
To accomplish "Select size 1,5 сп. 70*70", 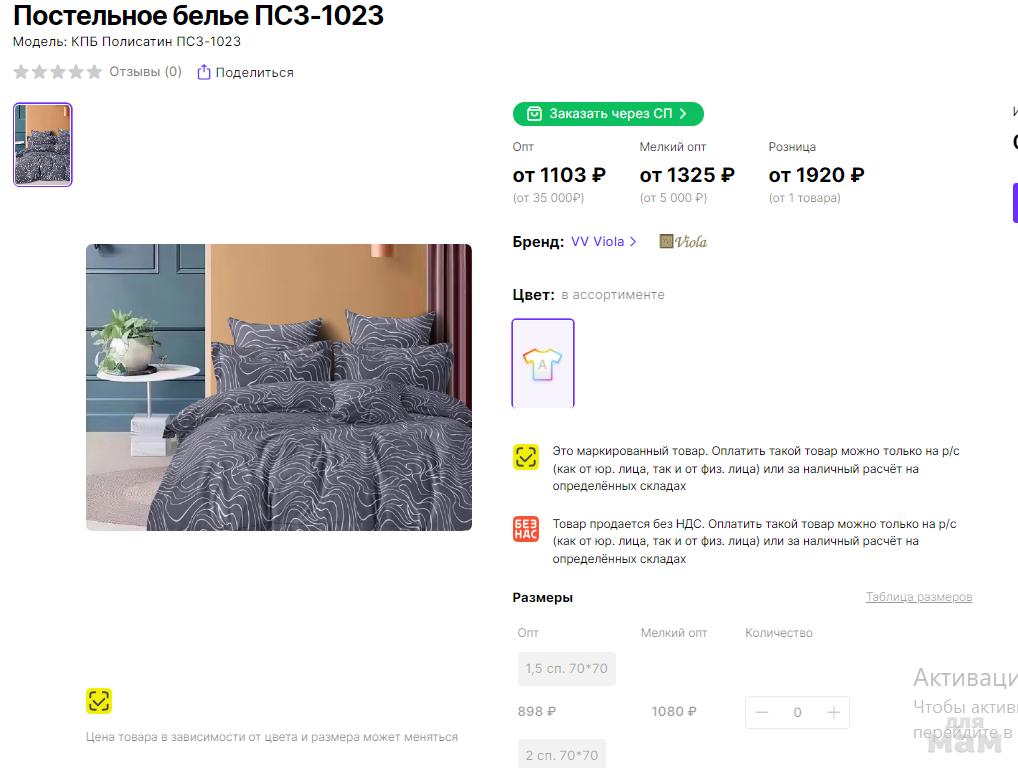I will click(566, 668).
